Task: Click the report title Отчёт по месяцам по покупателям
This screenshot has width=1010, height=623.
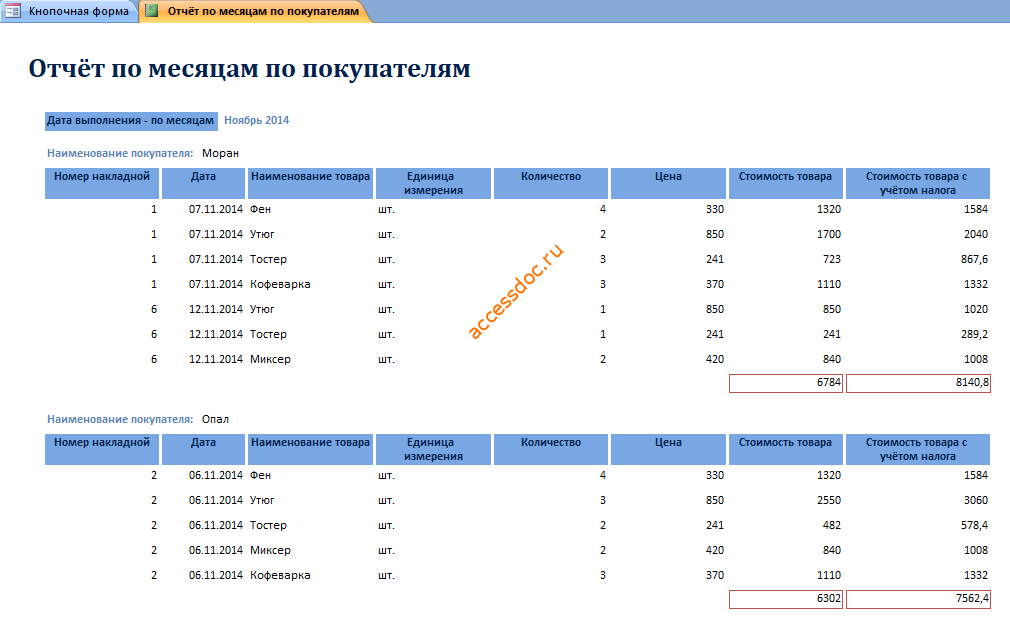Action: pos(249,68)
